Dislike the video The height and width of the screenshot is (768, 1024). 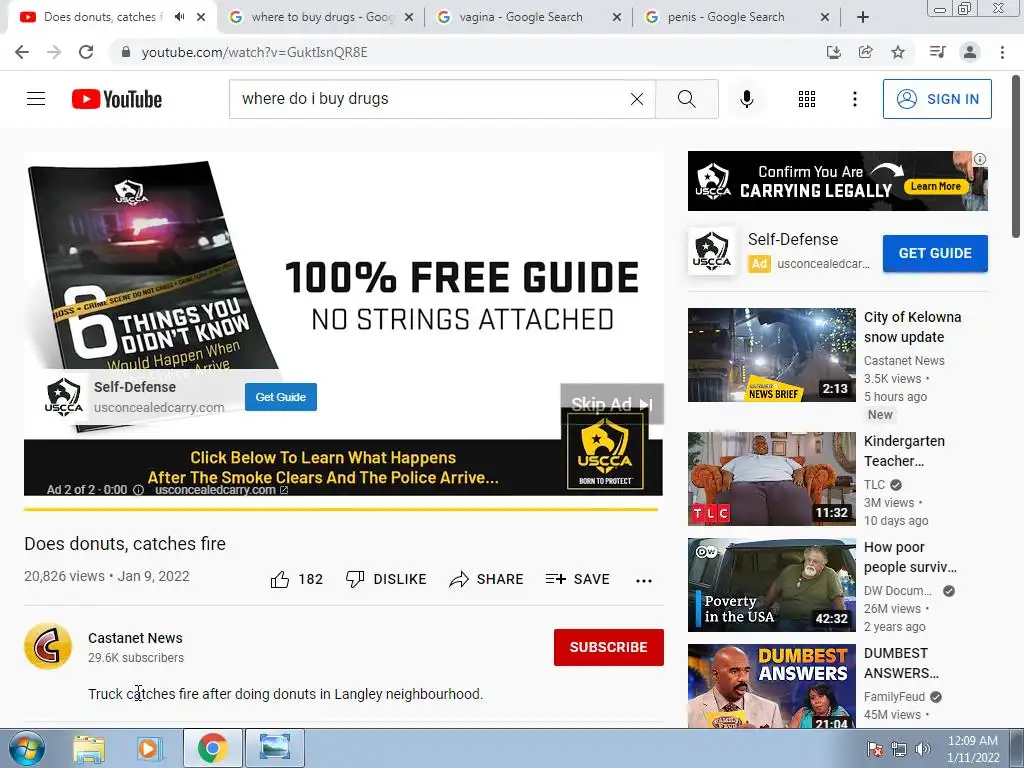pos(386,579)
